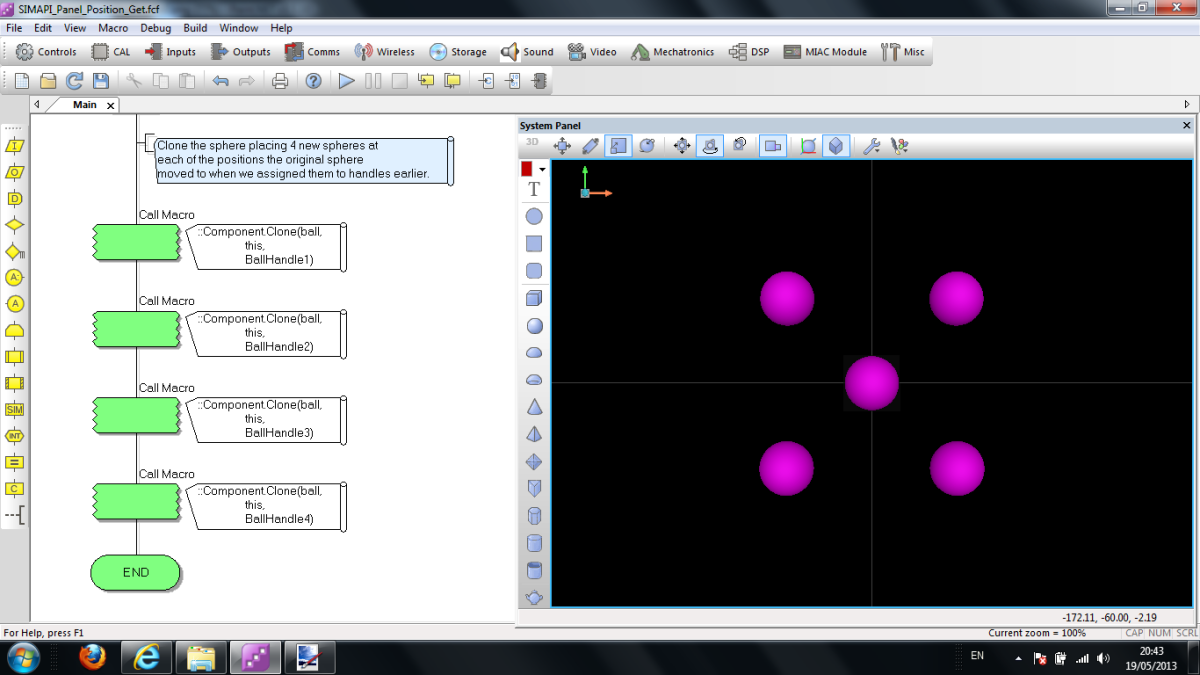1200x675 pixels.
Task: Select the sphere shape tool
Action: [x=534, y=325]
